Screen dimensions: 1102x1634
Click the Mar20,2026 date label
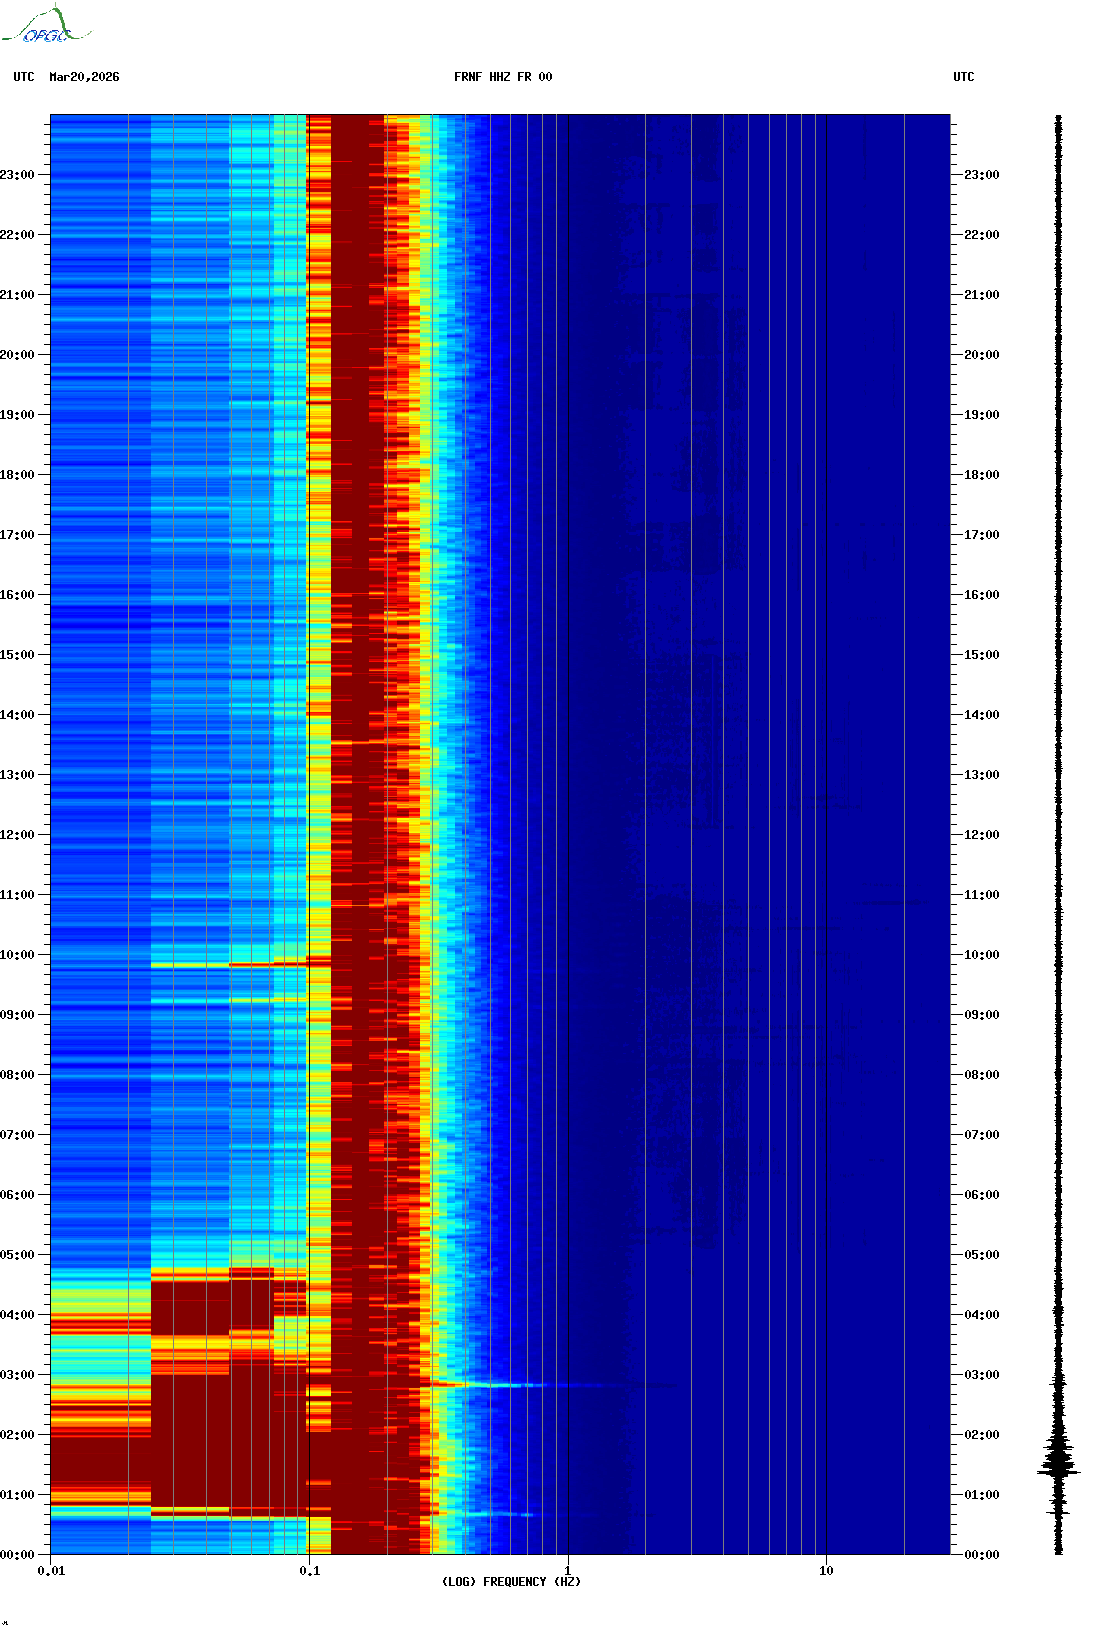point(84,77)
